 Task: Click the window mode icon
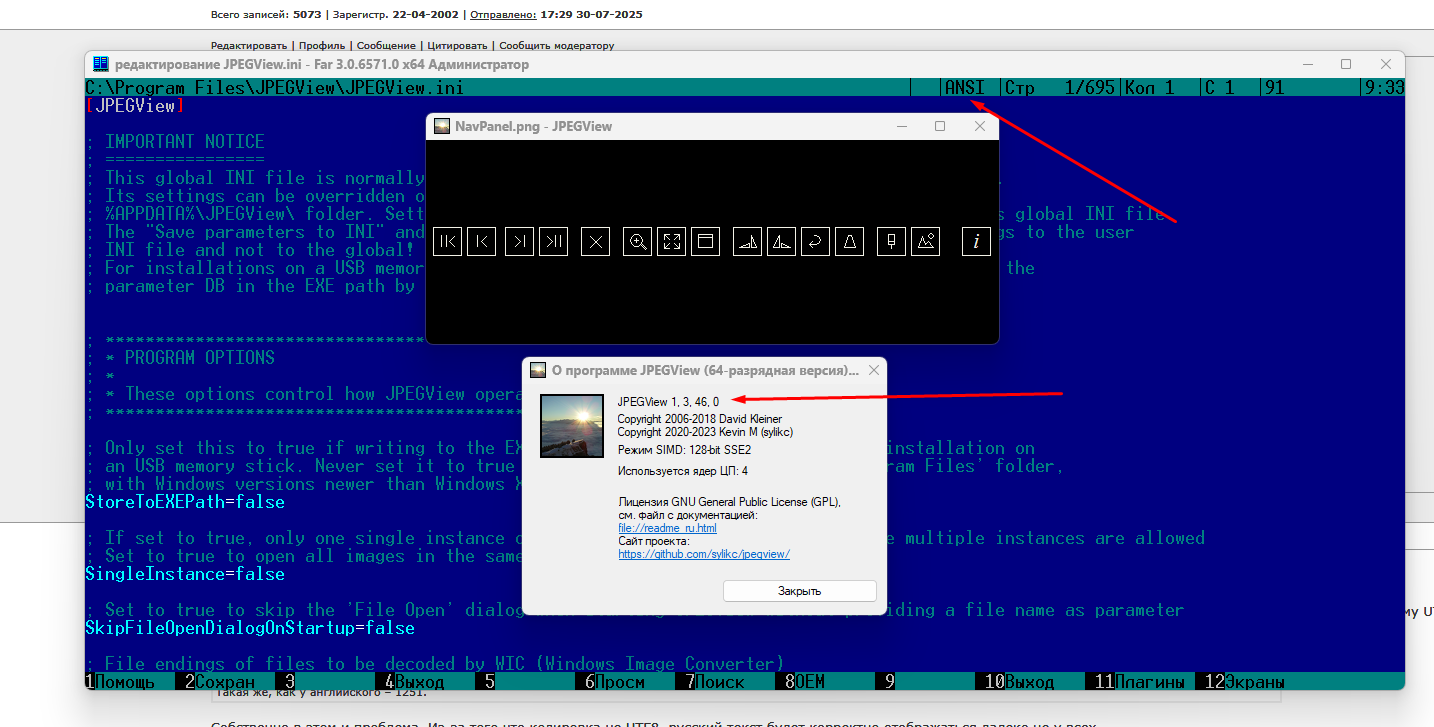click(x=705, y=241)
